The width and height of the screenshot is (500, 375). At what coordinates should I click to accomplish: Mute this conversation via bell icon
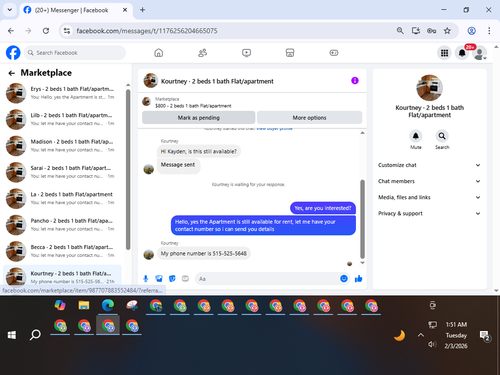416,136
